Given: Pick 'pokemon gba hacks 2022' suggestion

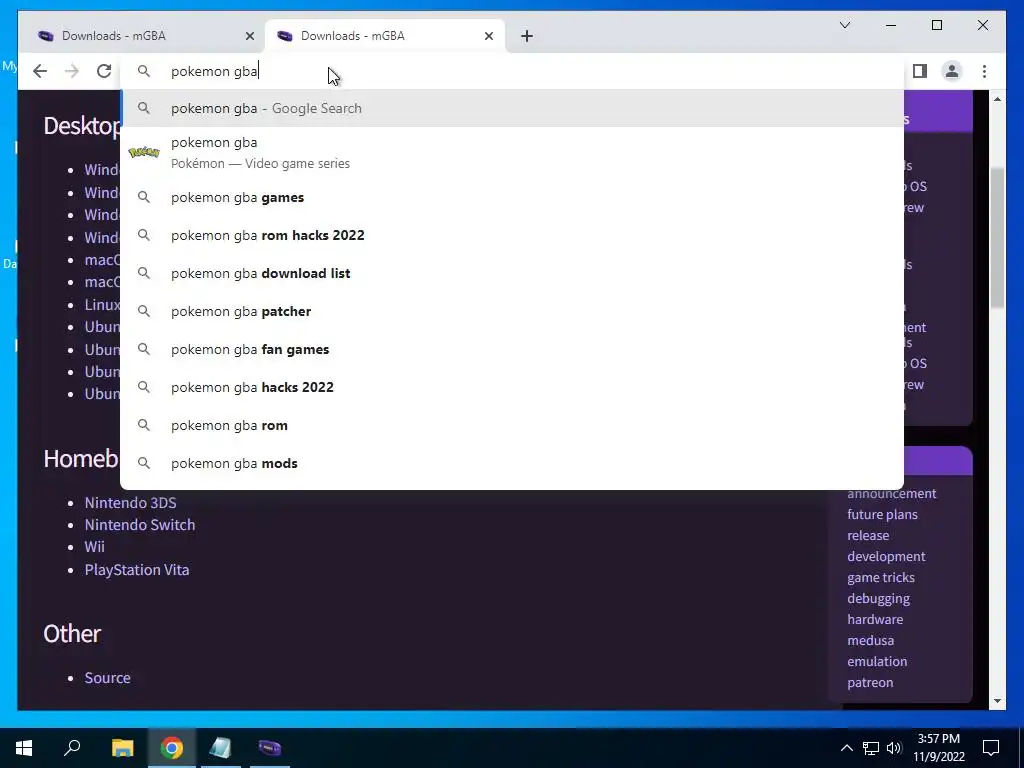Looking at the screenshot, I should point(512,387).
